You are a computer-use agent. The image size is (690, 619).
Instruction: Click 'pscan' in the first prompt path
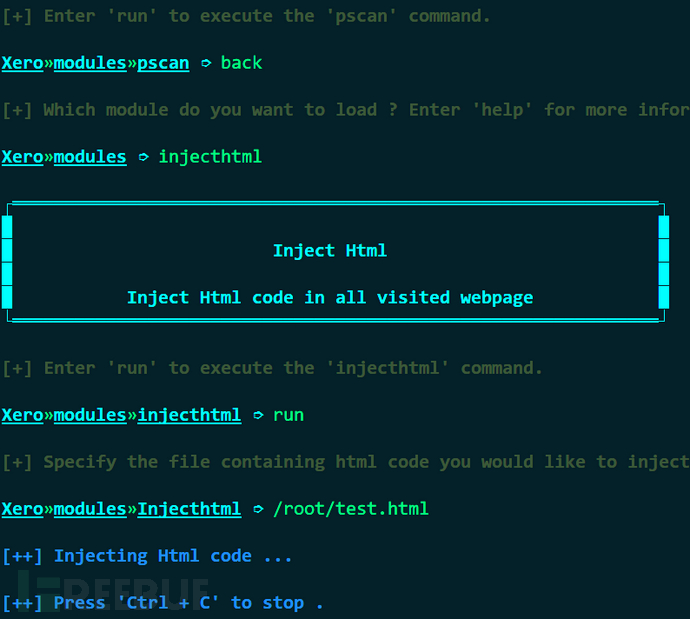coord(163,63)
